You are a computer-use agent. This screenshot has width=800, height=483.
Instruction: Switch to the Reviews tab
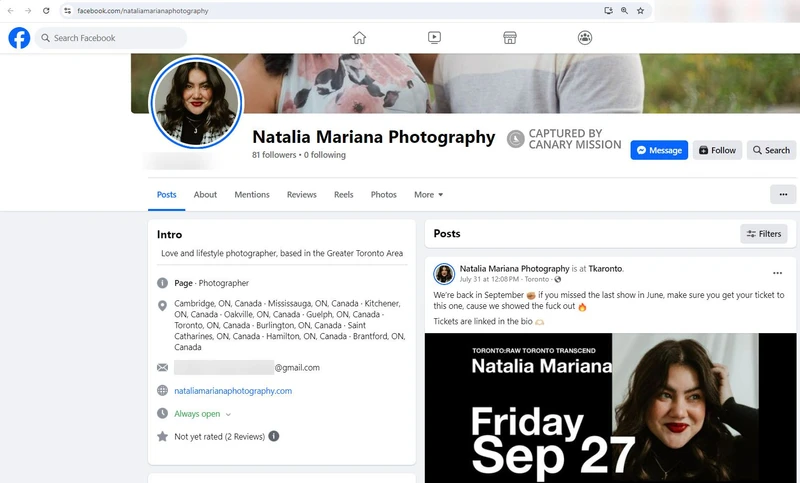302,194
